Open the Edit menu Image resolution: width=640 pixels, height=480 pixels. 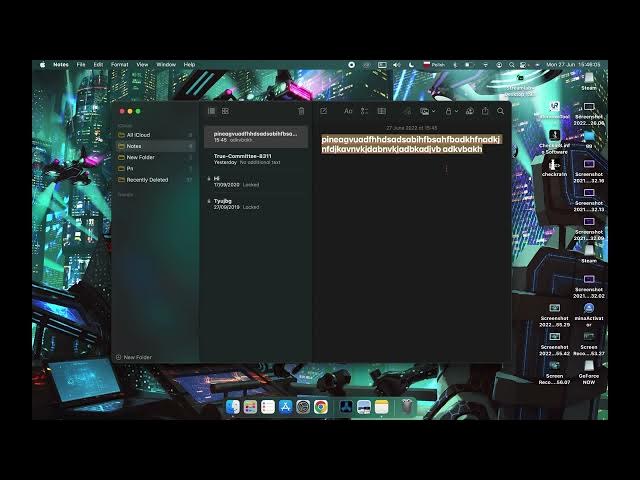click(98, 64)
